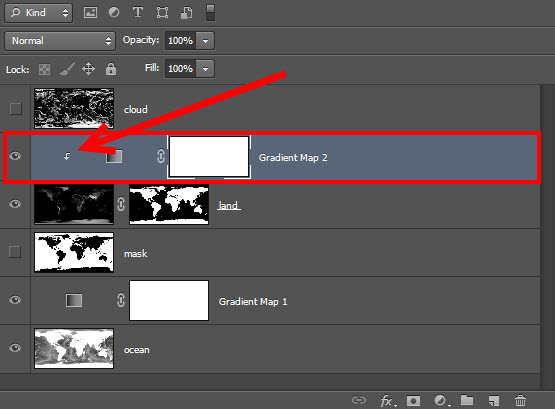555x409 pixels.
Task: Add a layer mask button
Action: pos(413,401)
